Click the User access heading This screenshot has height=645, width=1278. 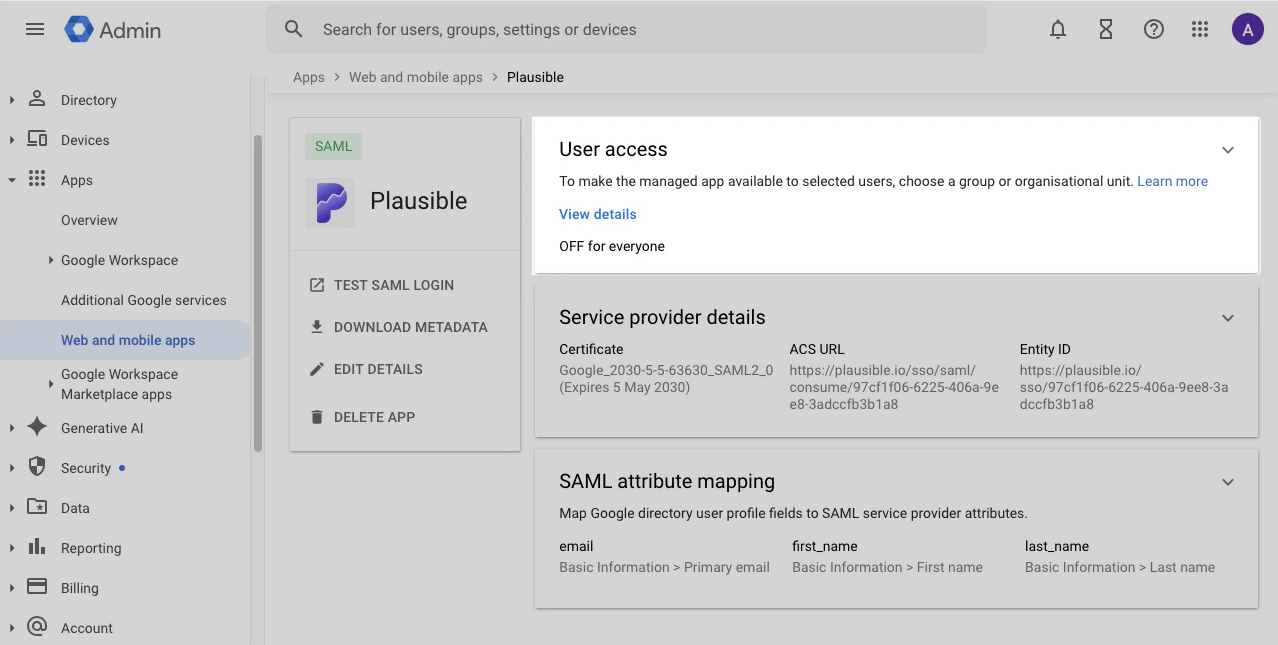tap(613, 149)
